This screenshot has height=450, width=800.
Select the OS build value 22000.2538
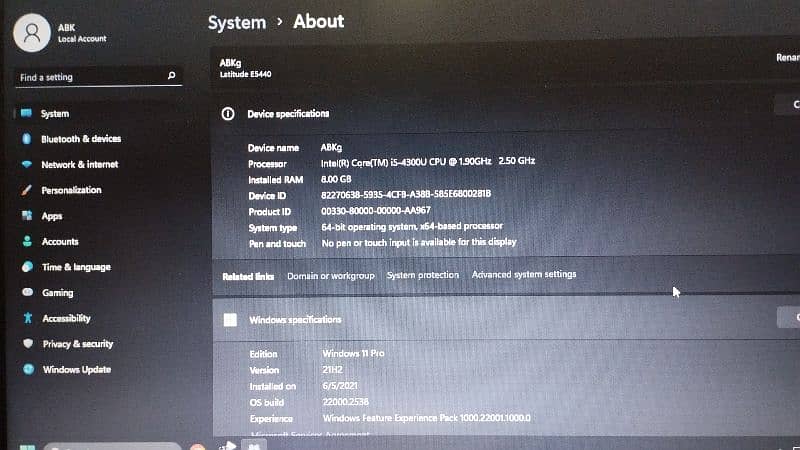345,402
